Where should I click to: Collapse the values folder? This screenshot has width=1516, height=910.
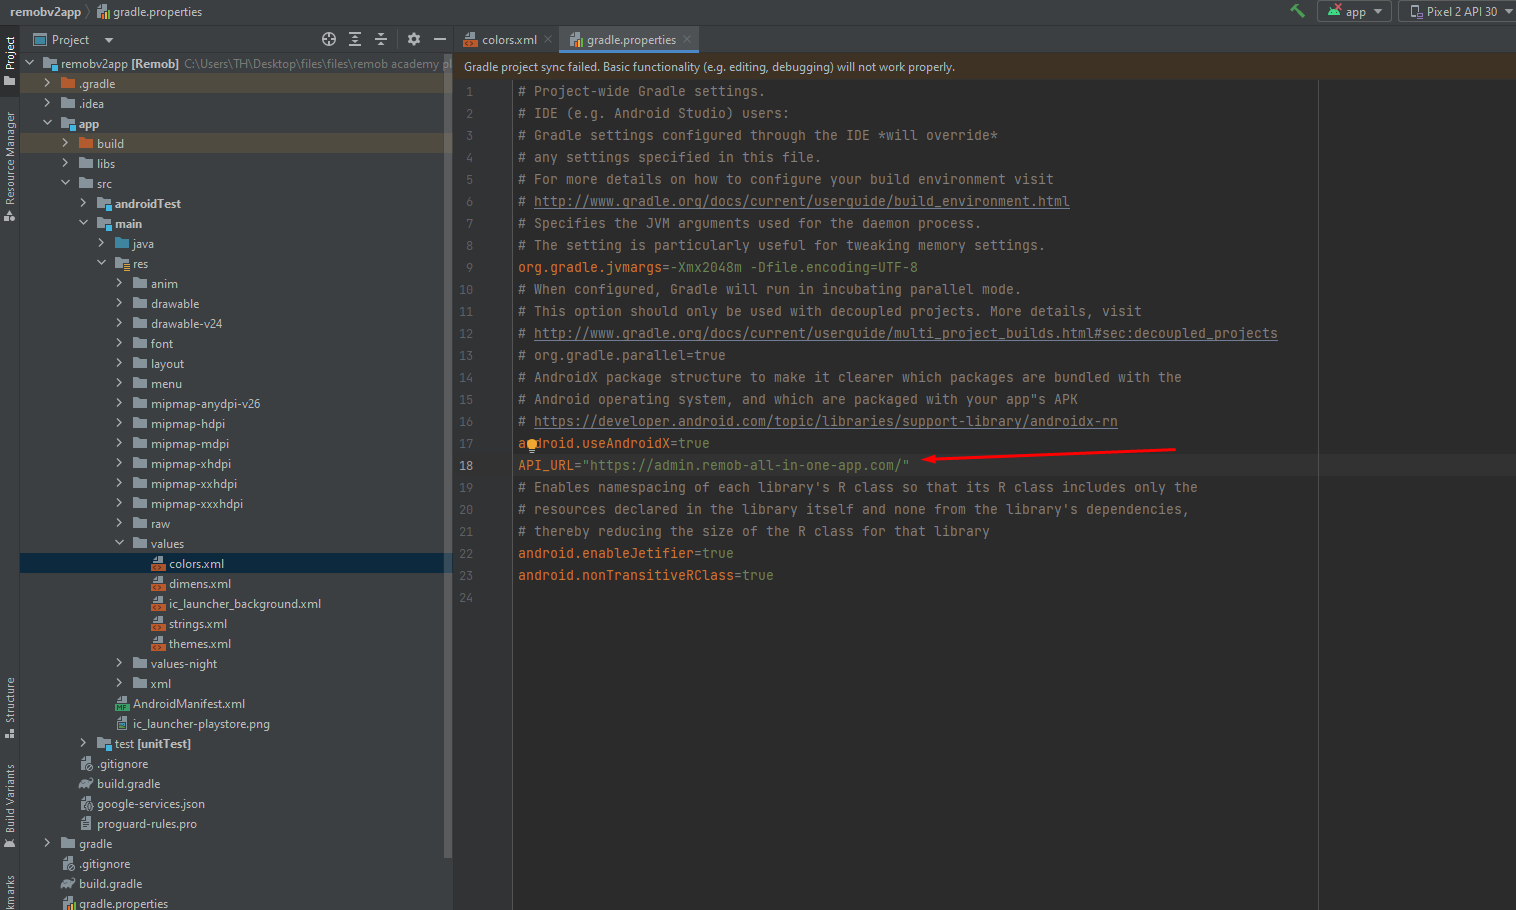119,543
